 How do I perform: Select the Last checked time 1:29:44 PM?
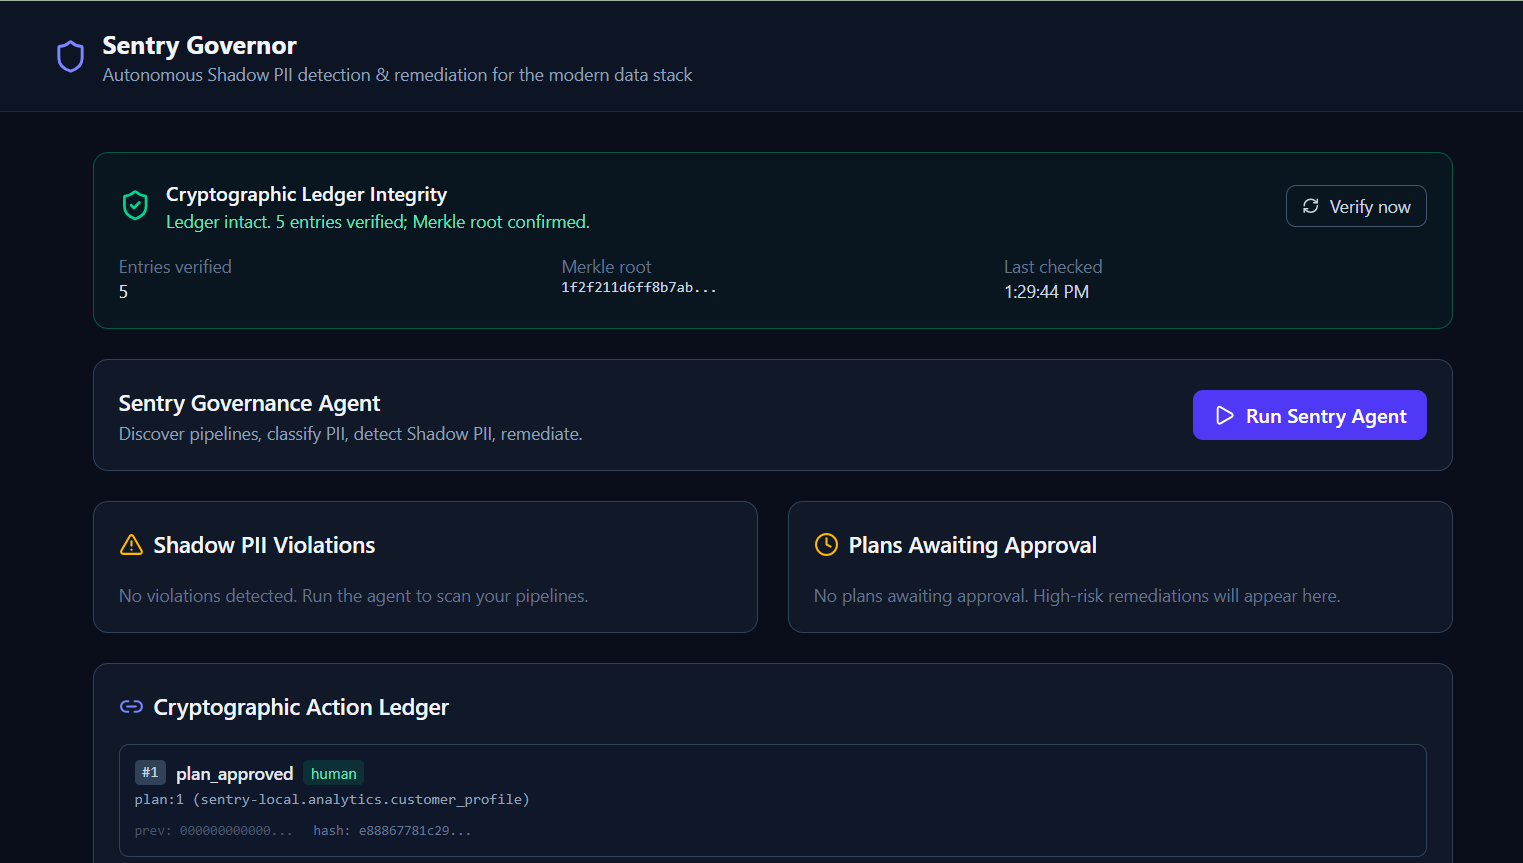click(x=1046, y=292)
